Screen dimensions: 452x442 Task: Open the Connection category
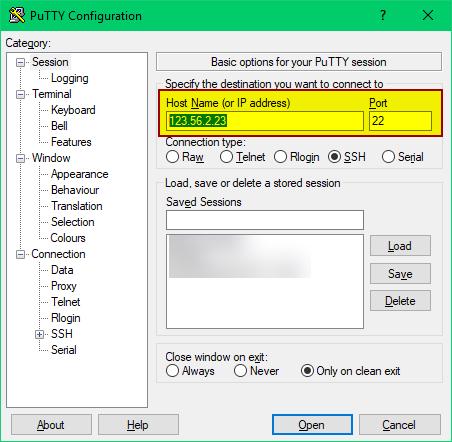(x=58, y=254)
